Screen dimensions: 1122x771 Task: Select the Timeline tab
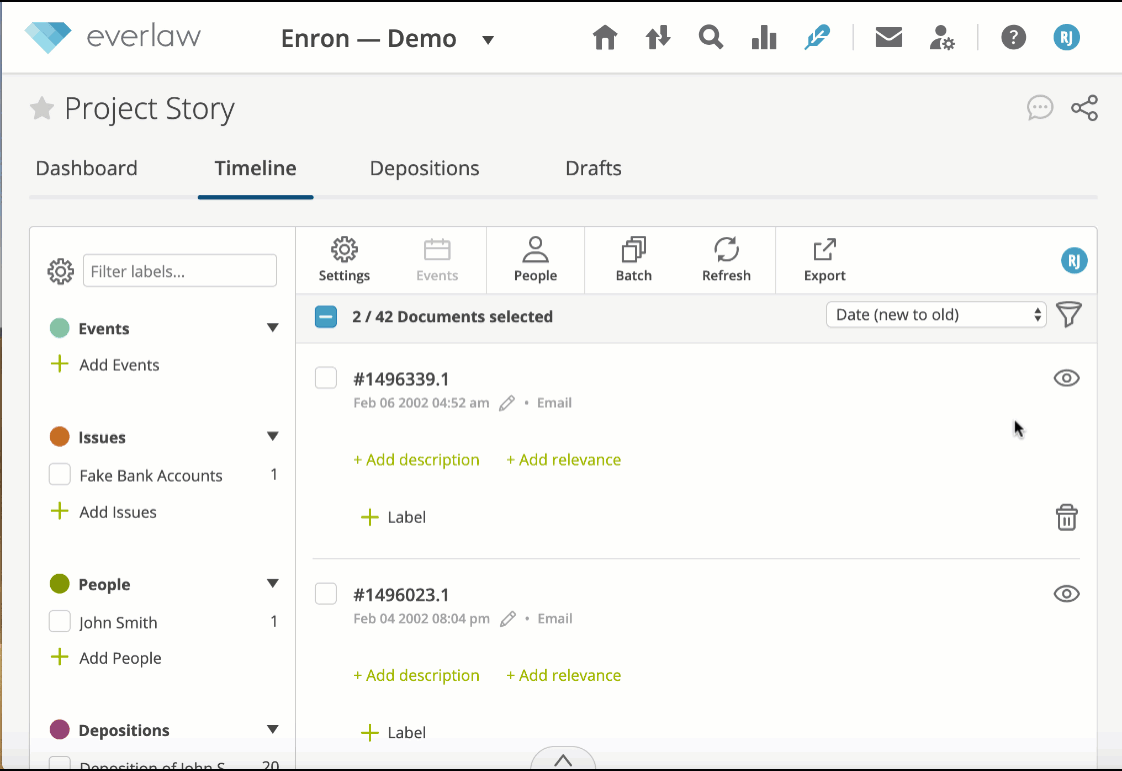(255, 168)
